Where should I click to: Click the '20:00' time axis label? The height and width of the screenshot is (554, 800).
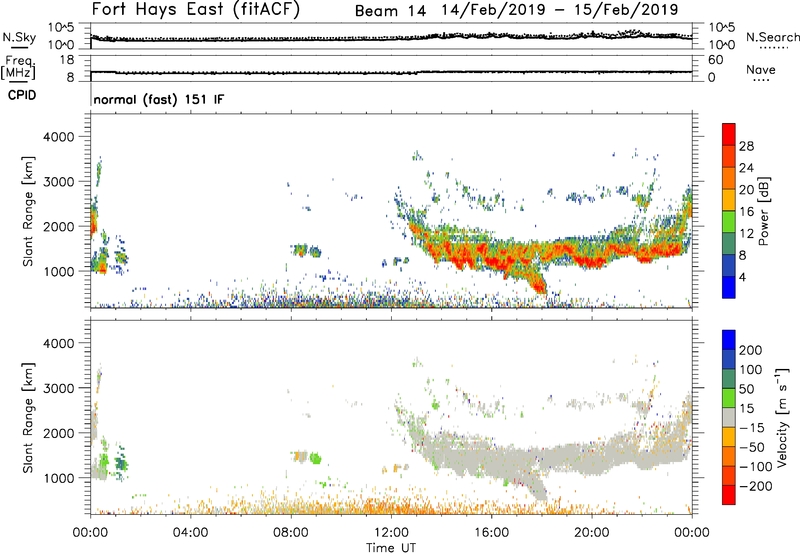coord(591,533)
